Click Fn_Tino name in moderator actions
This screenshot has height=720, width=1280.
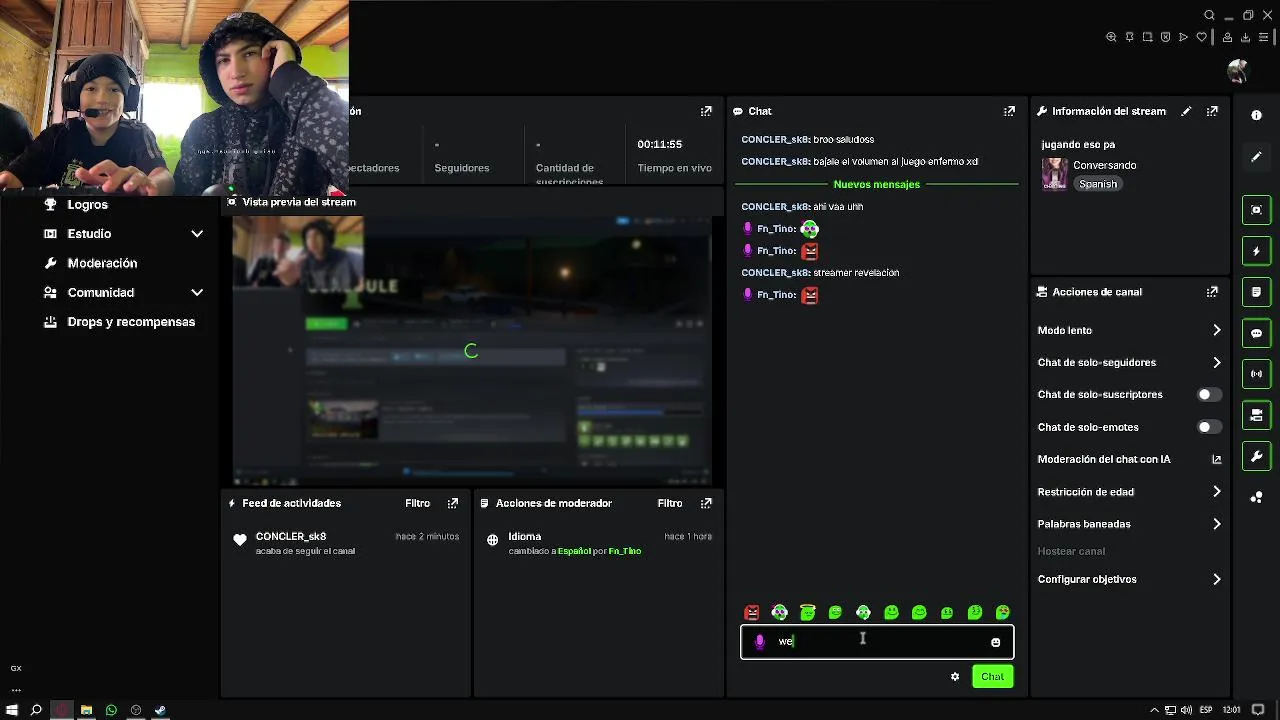coord(625,551)
